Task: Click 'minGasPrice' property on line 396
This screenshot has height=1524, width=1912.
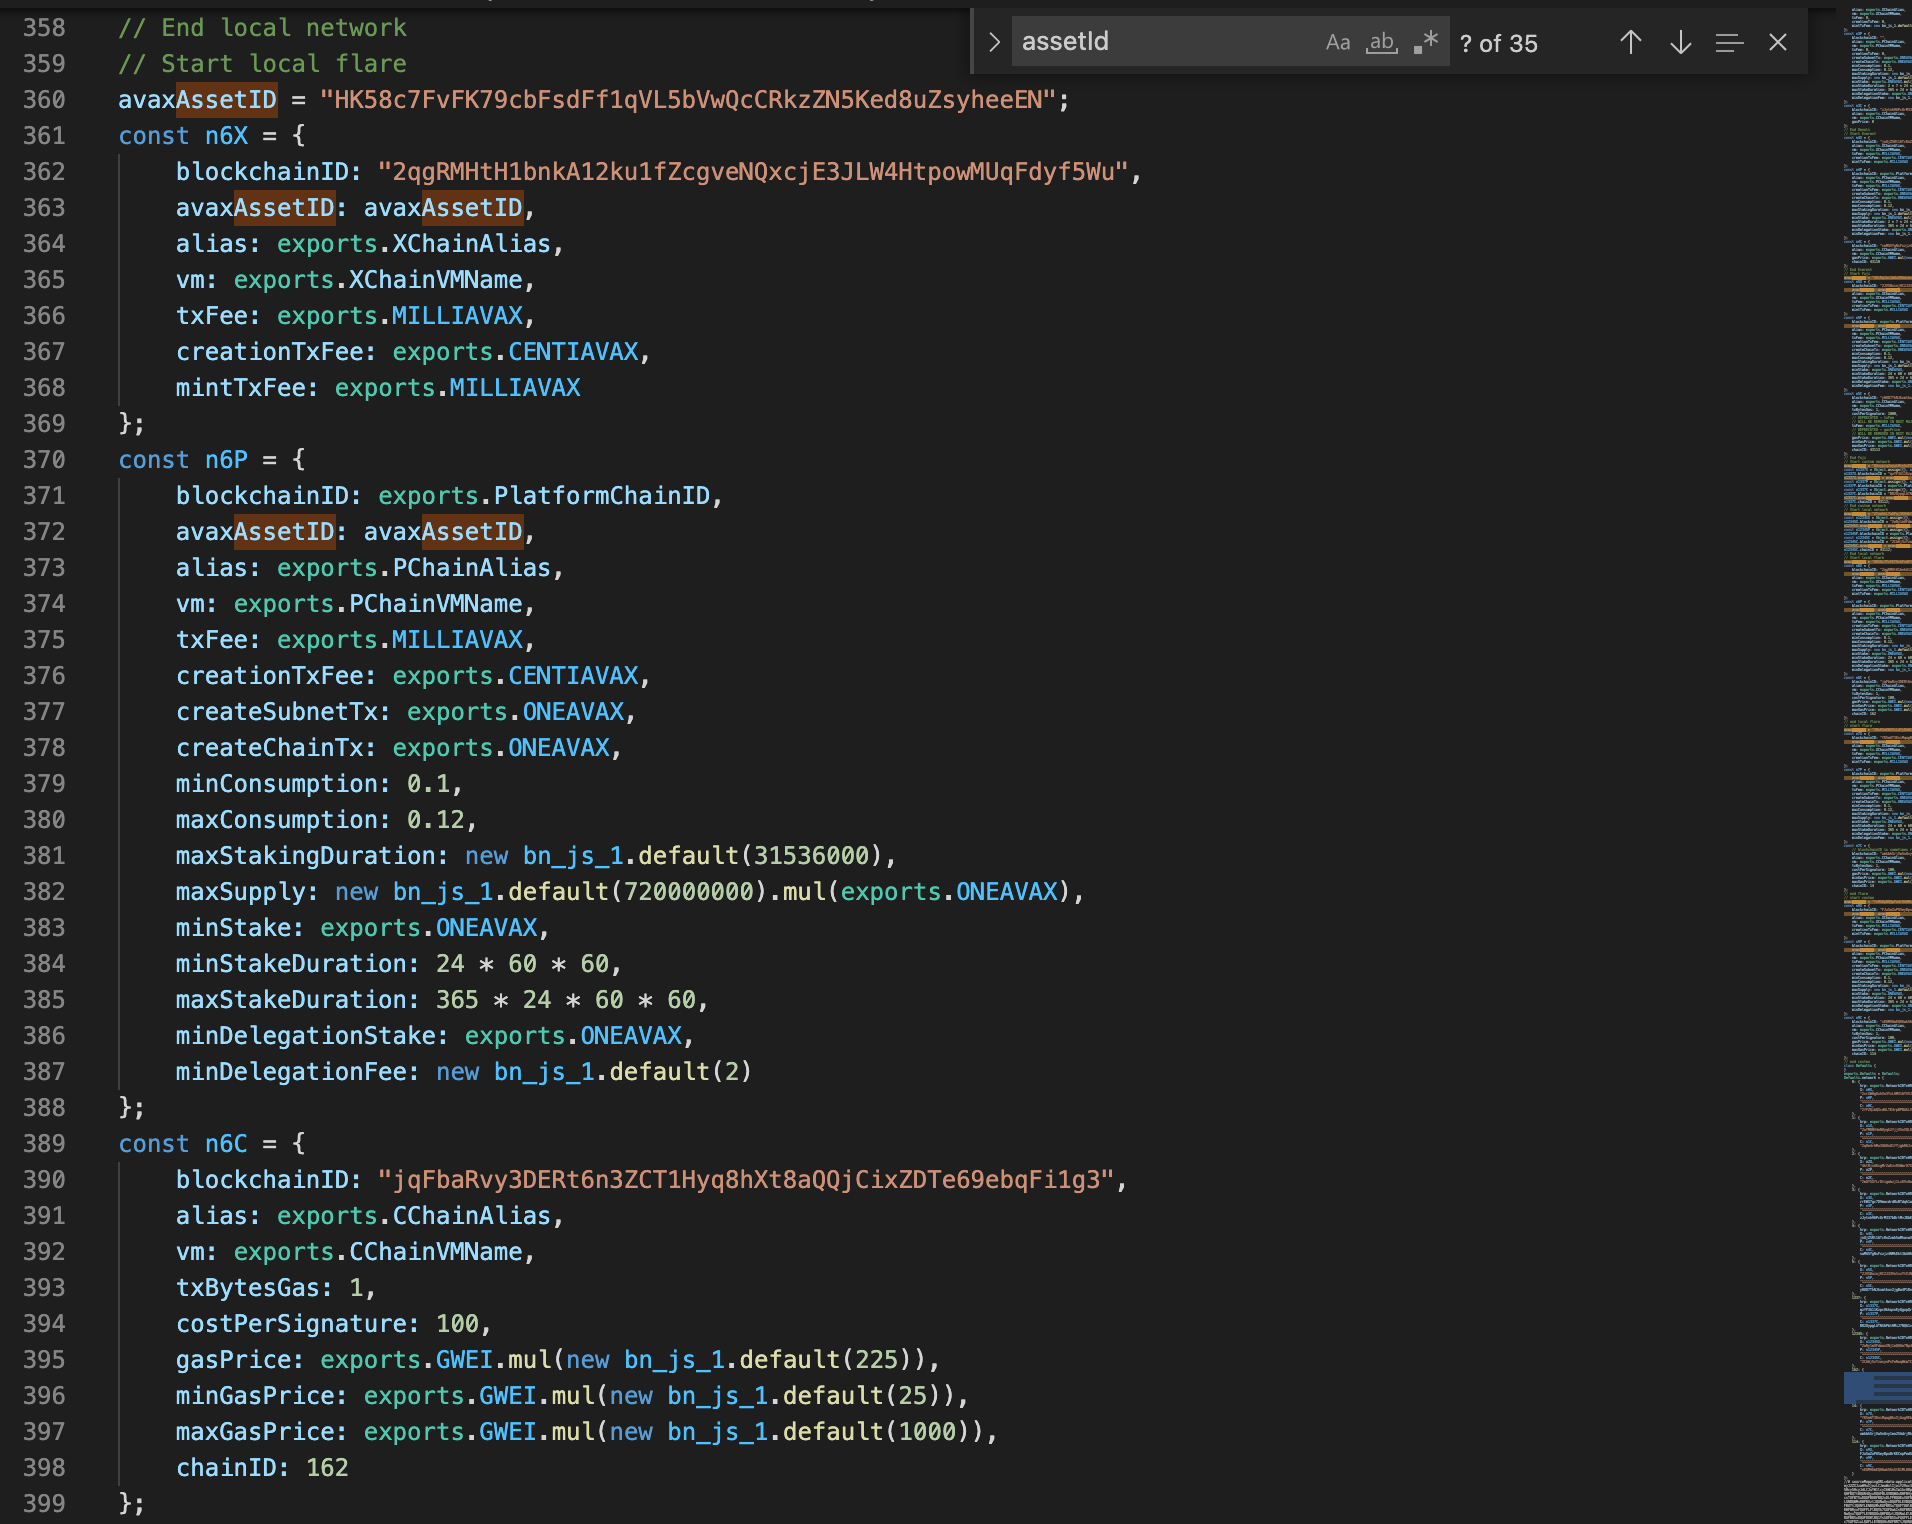Action: pyautogui.click(x=255, y=1395)
